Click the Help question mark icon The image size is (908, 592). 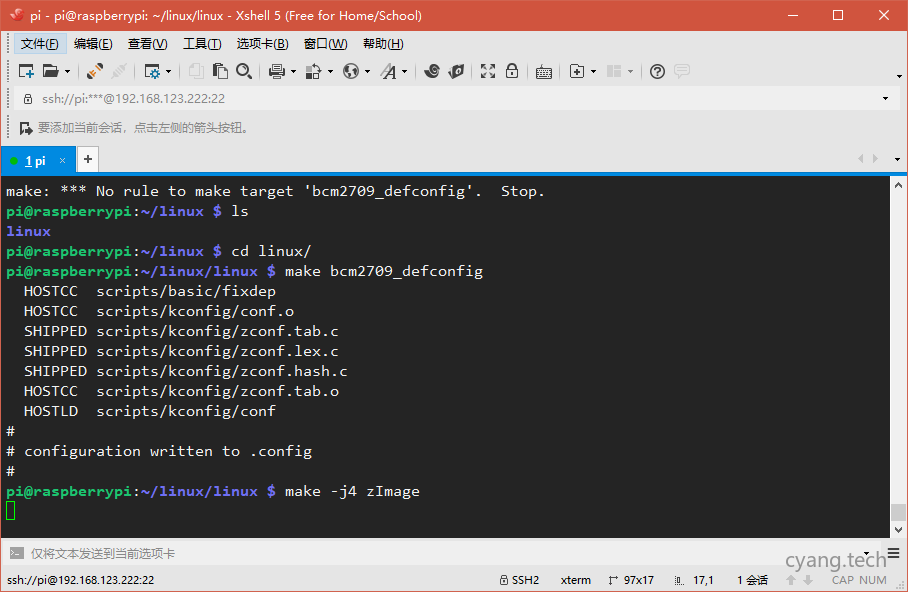pyautogui.click(x=657, y=71)
